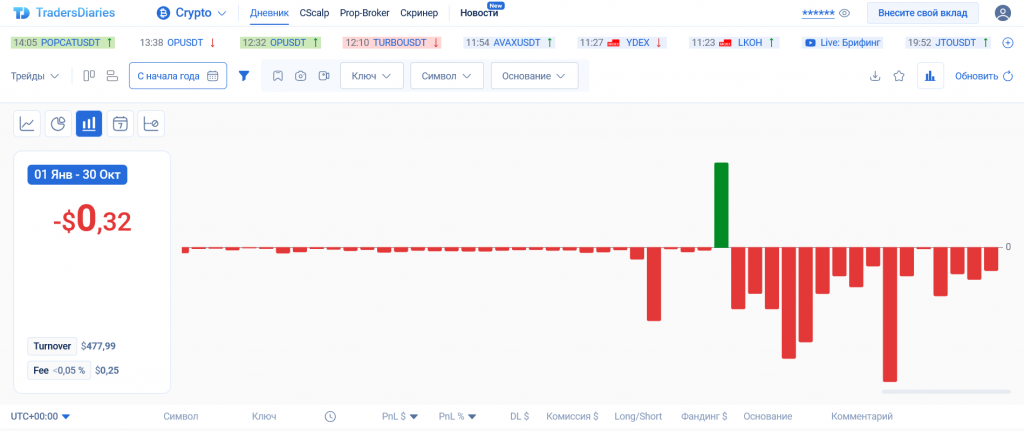The width and height of the screenshot is (1024, 431).
Task: Toggle balance visibility eye icon
Action: 844,13
